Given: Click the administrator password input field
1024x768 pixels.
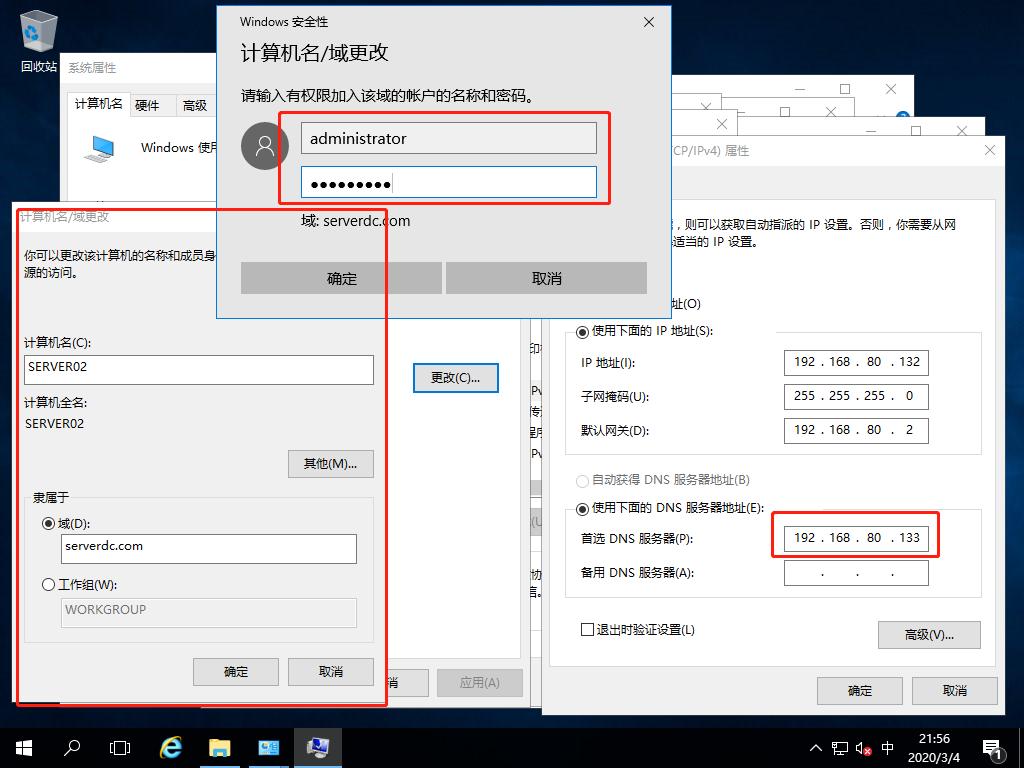Looking at the screenshot, I should (x=449, y=182).
